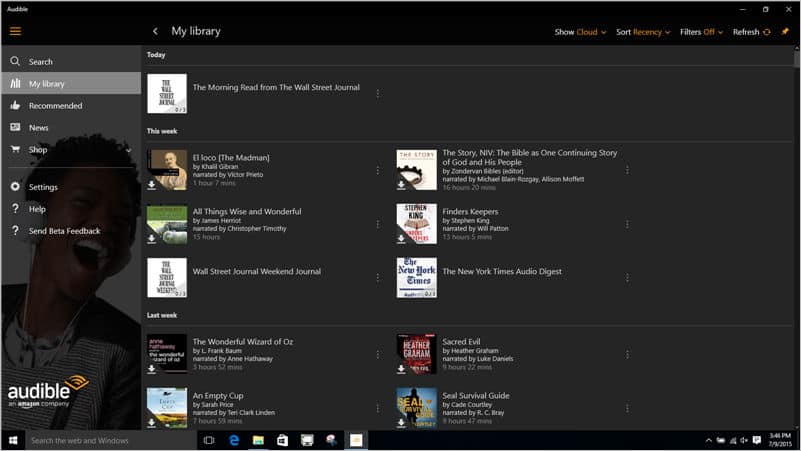
Task: Open more options for The Story, NIV
Action: pyautogui.click(x=627, y=170)
